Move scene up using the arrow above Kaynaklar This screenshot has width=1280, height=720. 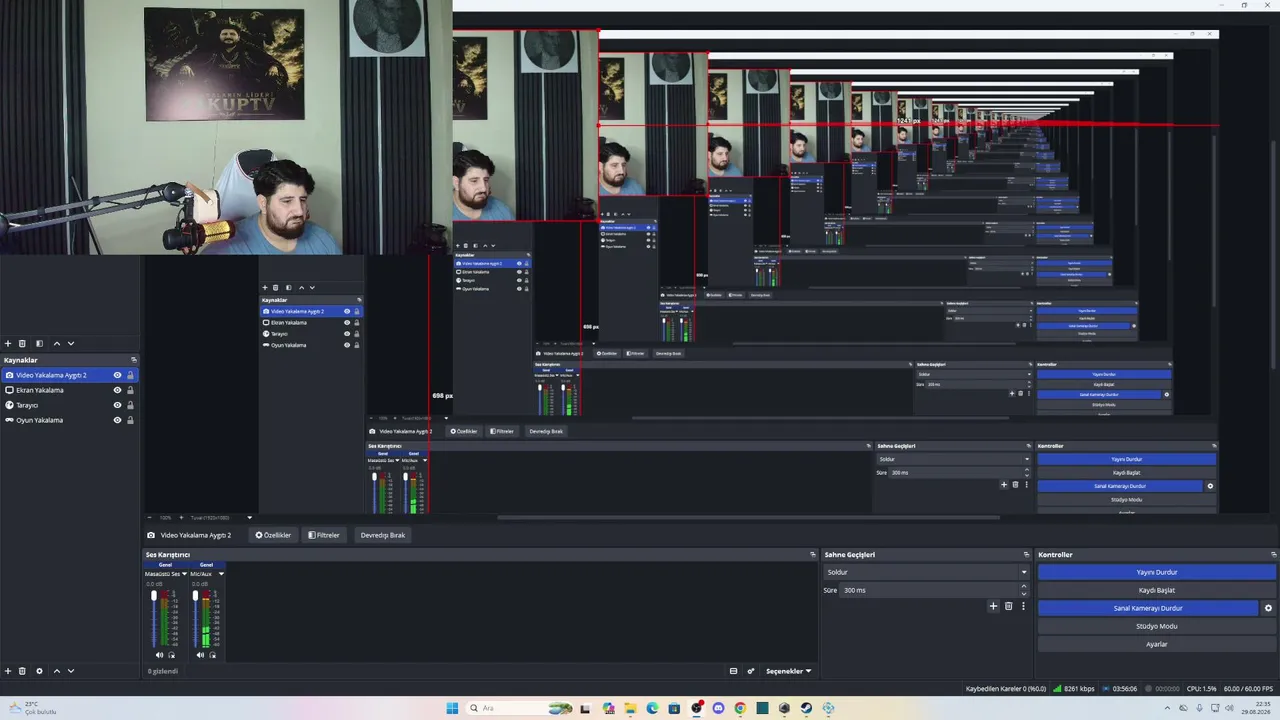[x=56, y=343]
